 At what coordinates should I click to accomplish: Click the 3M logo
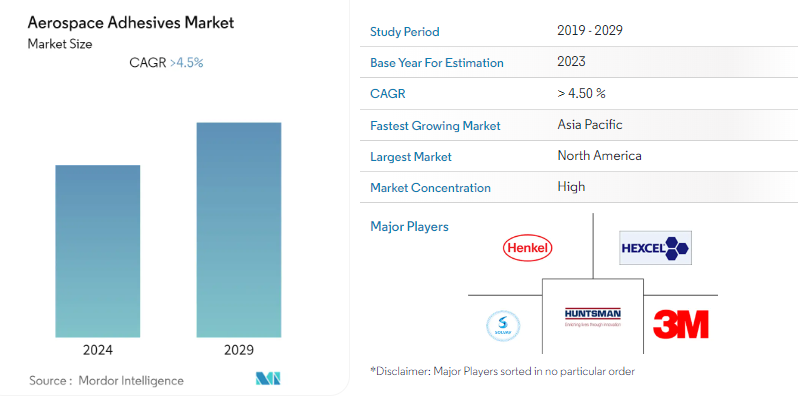click(x=680, y=324)
